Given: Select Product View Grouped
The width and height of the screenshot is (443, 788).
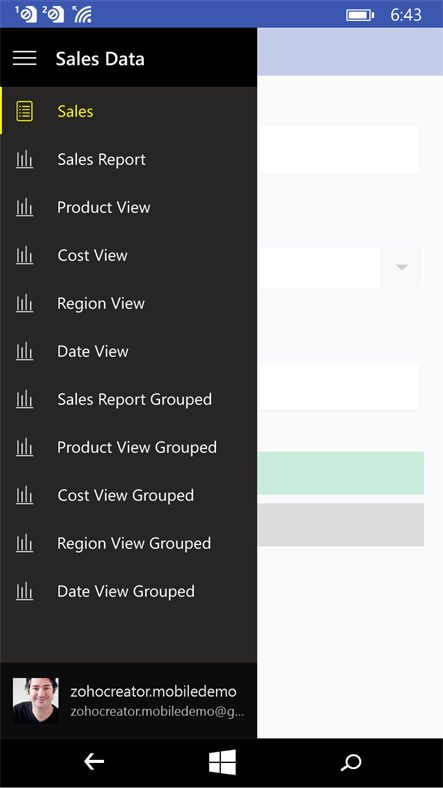Looking at the screenshot, I should 128,447.
